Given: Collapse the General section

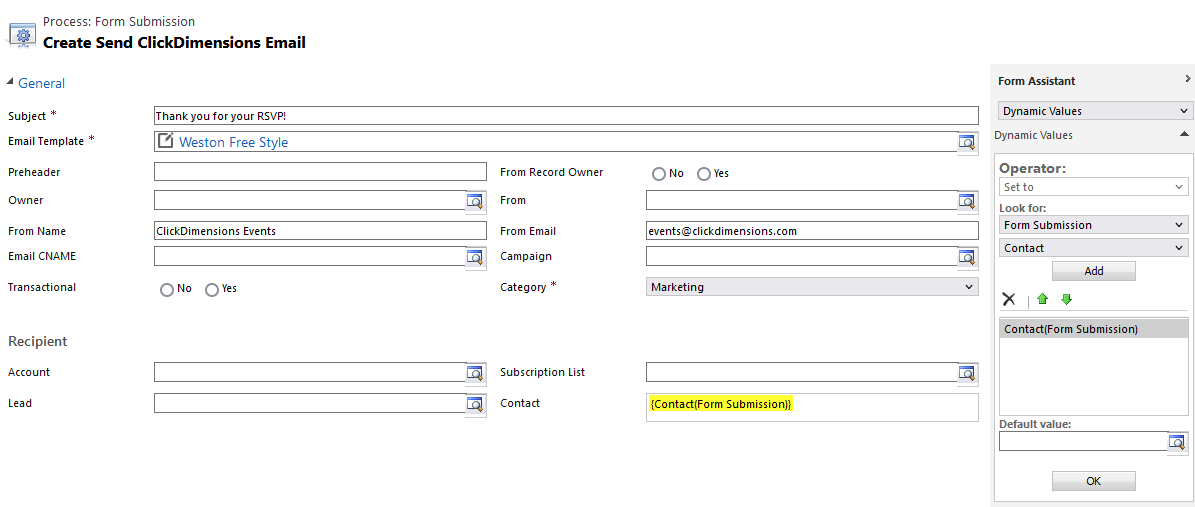Looking at the screenshot, I should 10,82.
